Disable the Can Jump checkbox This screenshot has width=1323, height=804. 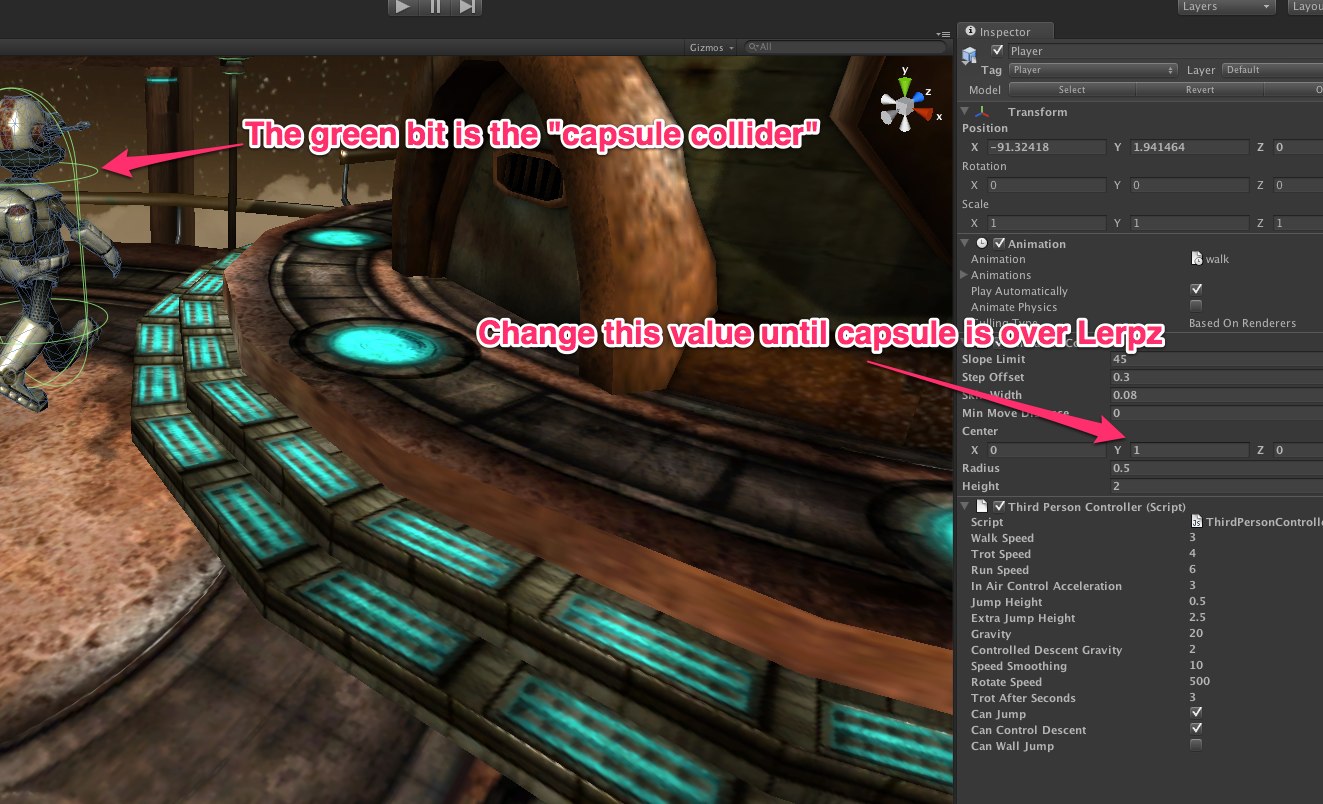coord(1196,712)
